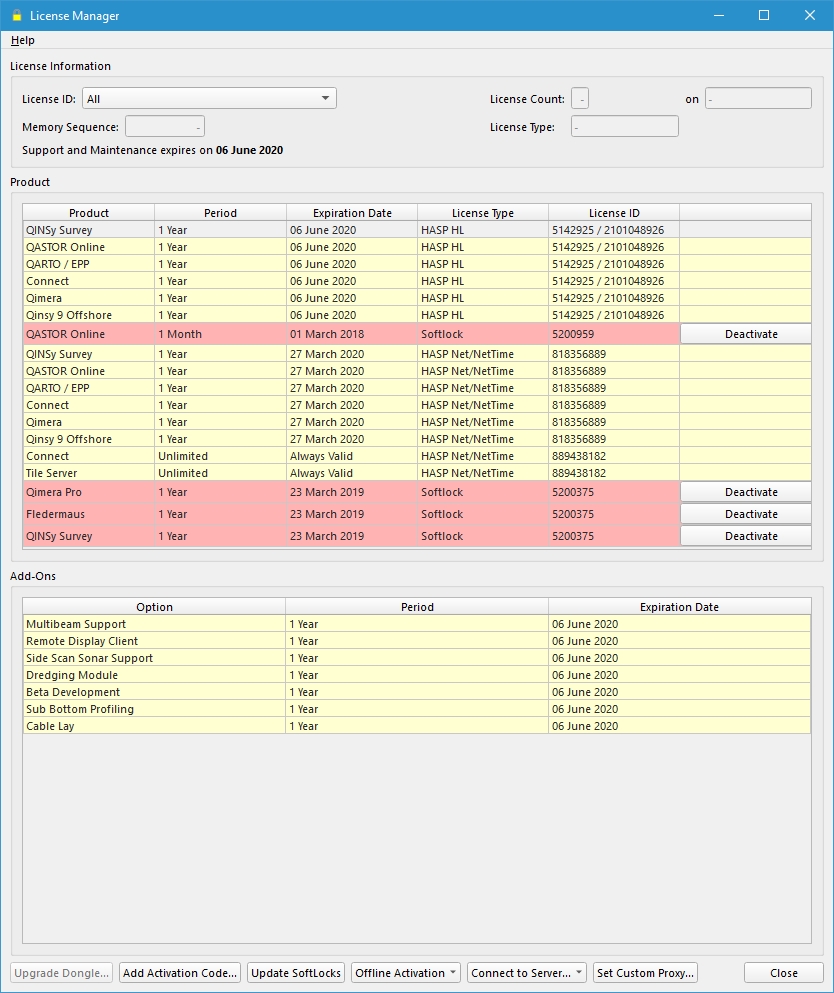The width and height of the screenshot is (834, 993).
Task: Deactivate the Fledermaus license
Action: click(746, 514)
